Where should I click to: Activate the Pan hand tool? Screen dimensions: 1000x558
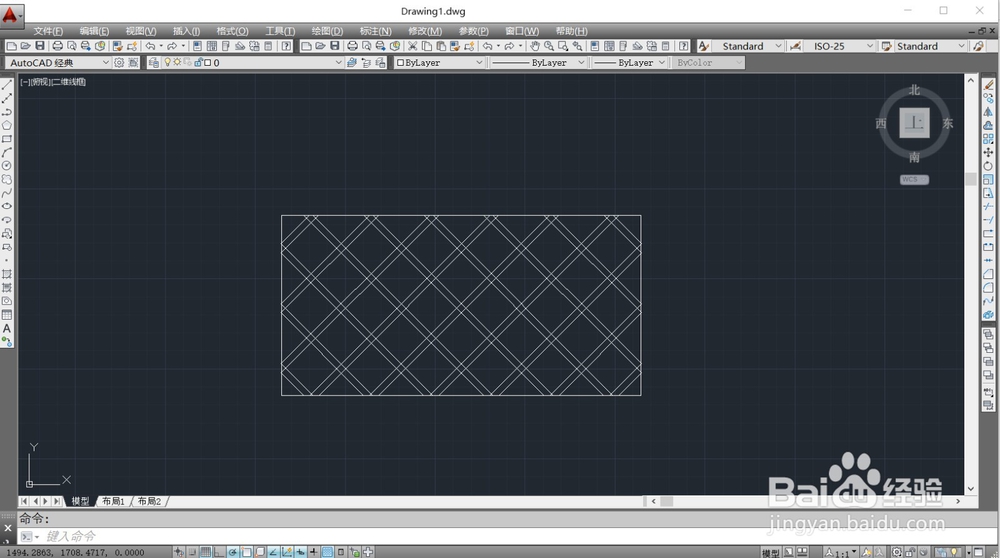tap(535, 46)
